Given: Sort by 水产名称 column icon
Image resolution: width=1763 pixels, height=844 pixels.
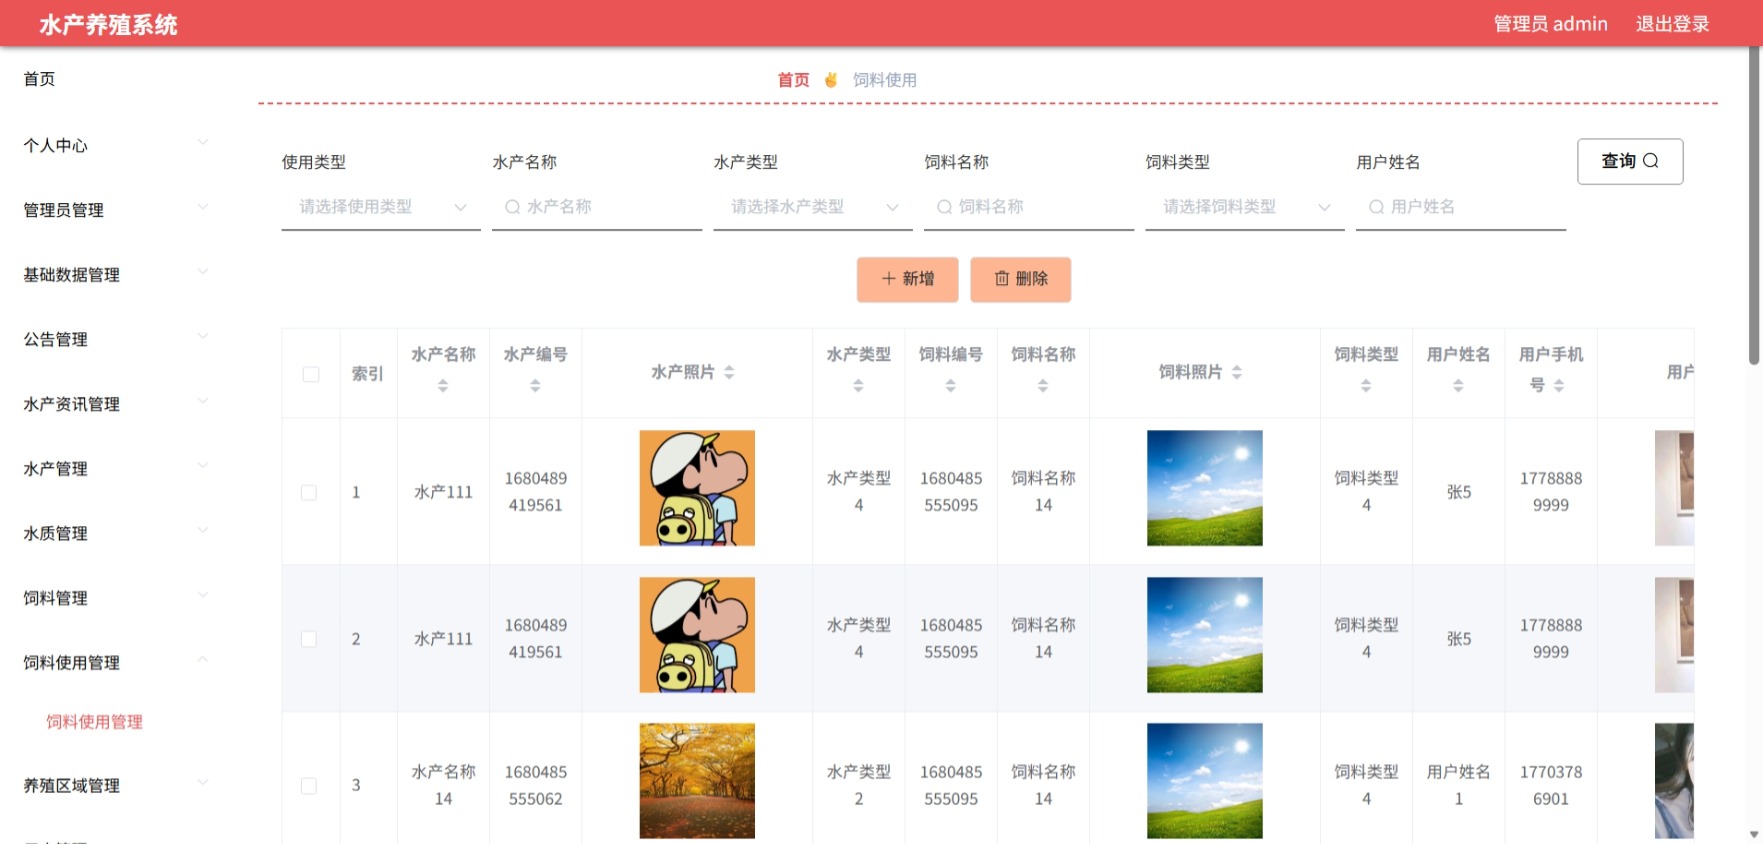Looking at the screenshot, I should click(443, 386).
